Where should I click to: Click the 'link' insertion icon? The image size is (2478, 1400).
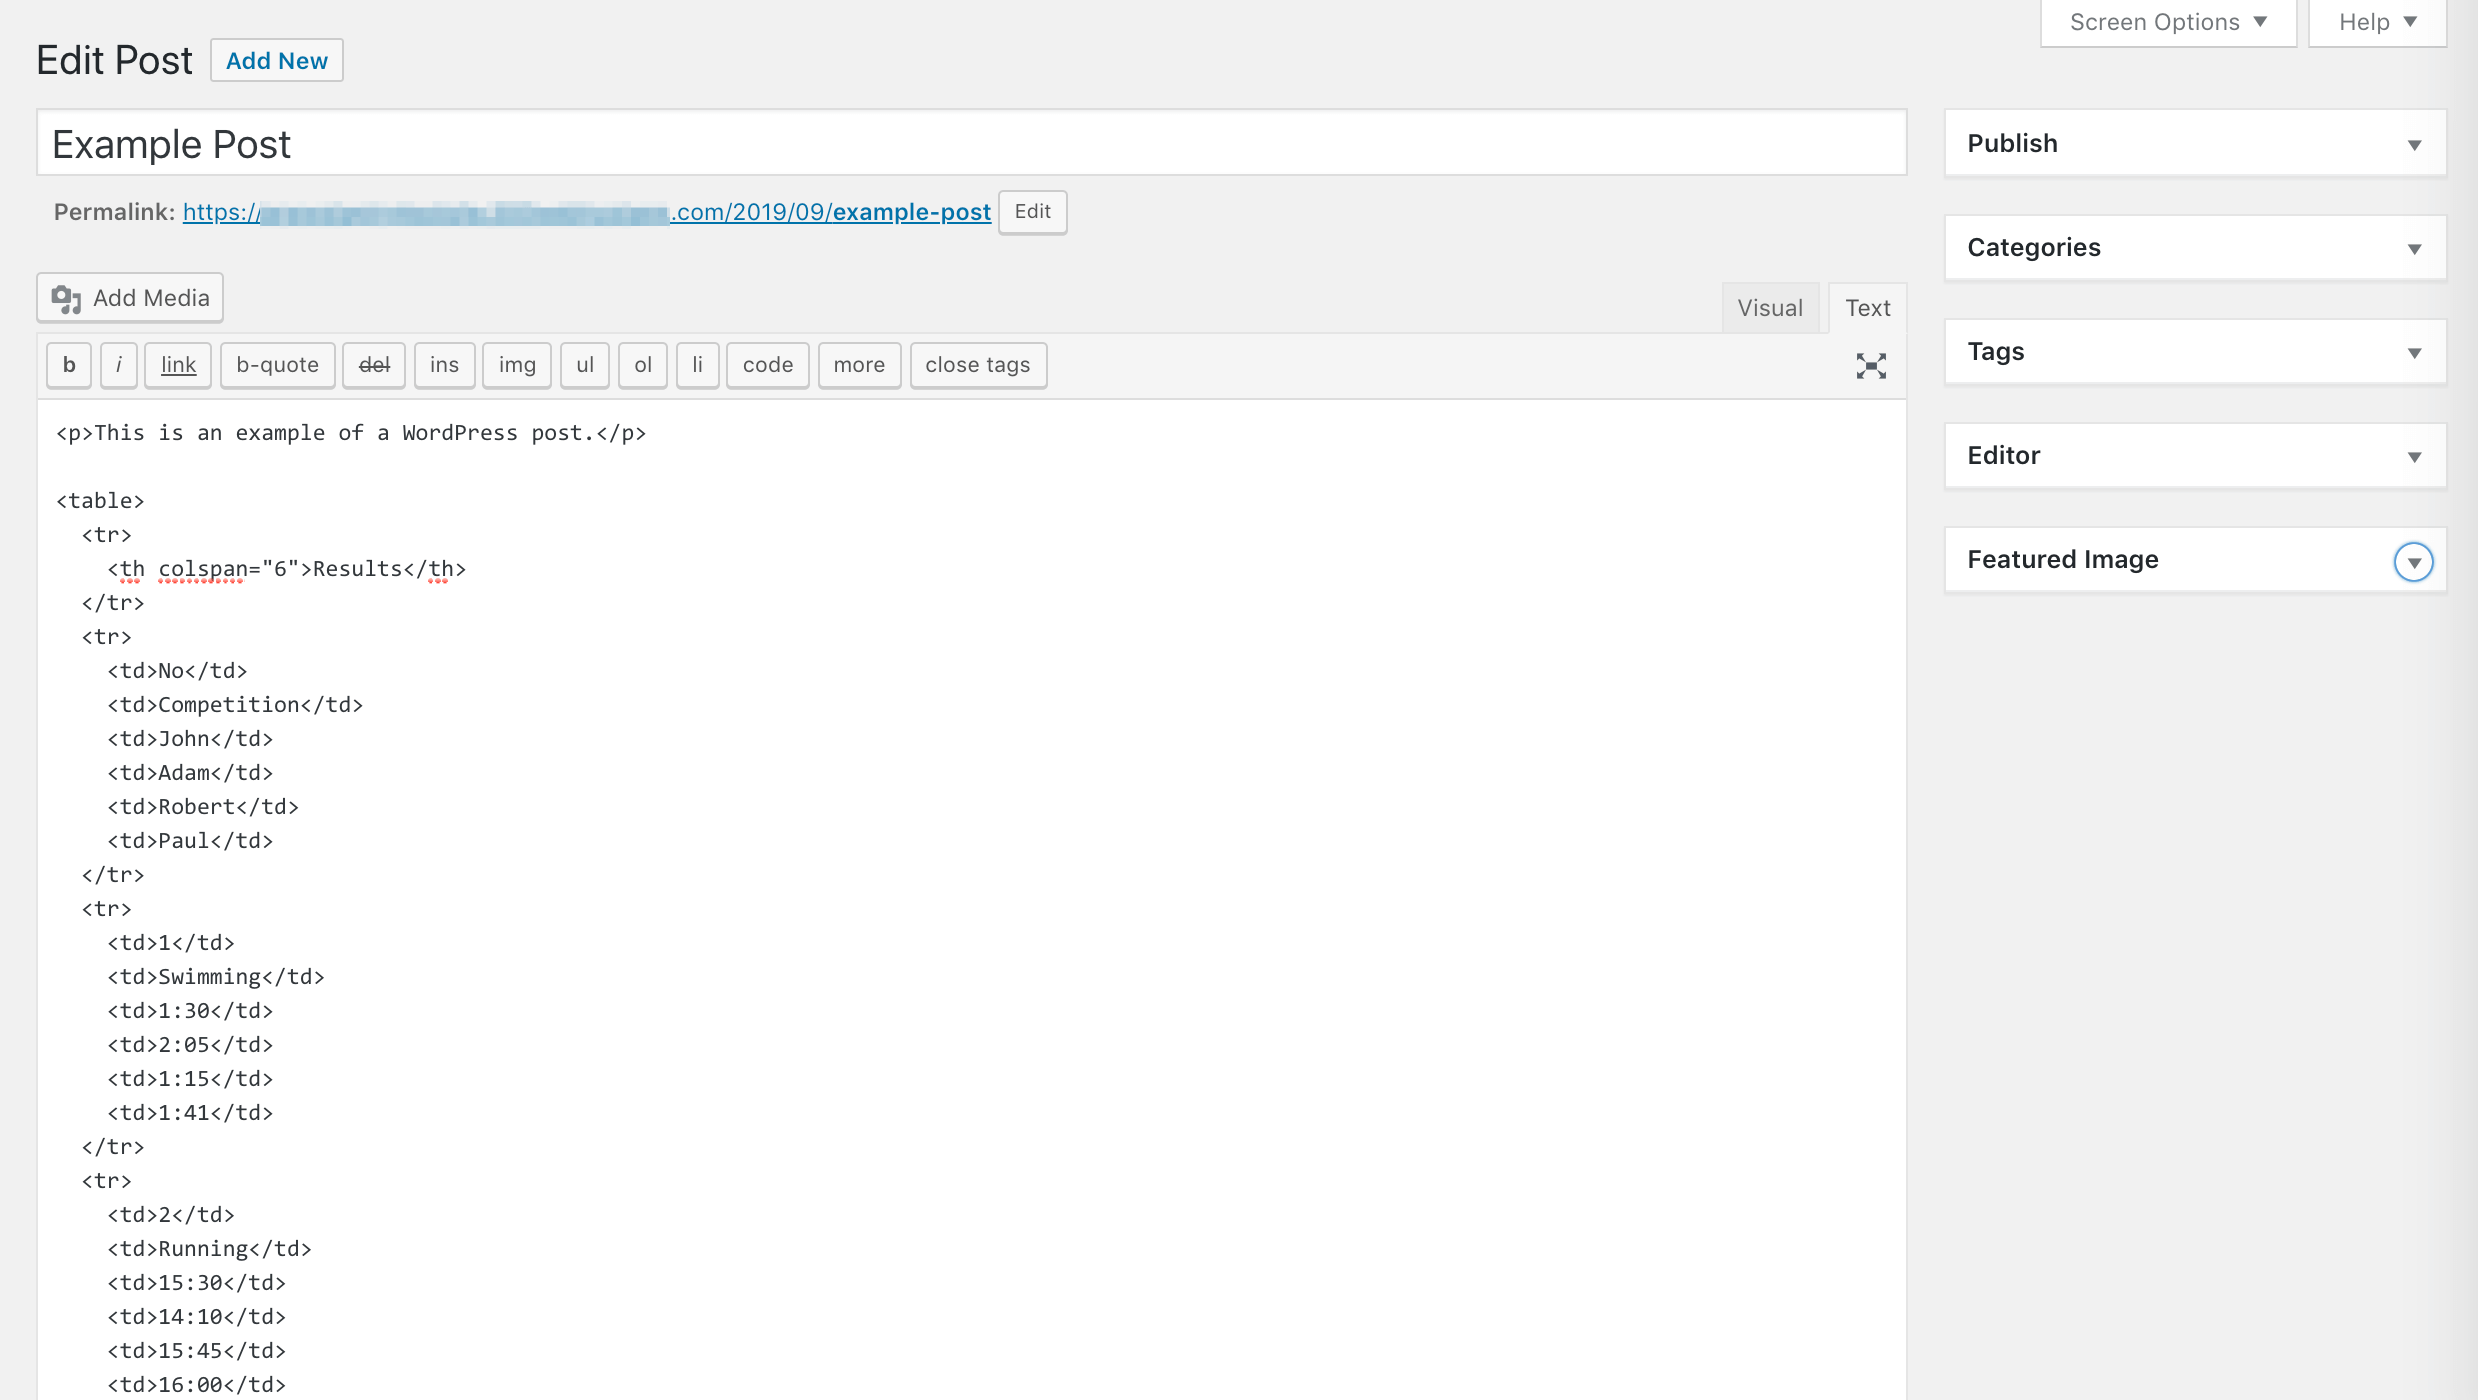[177, 364]
